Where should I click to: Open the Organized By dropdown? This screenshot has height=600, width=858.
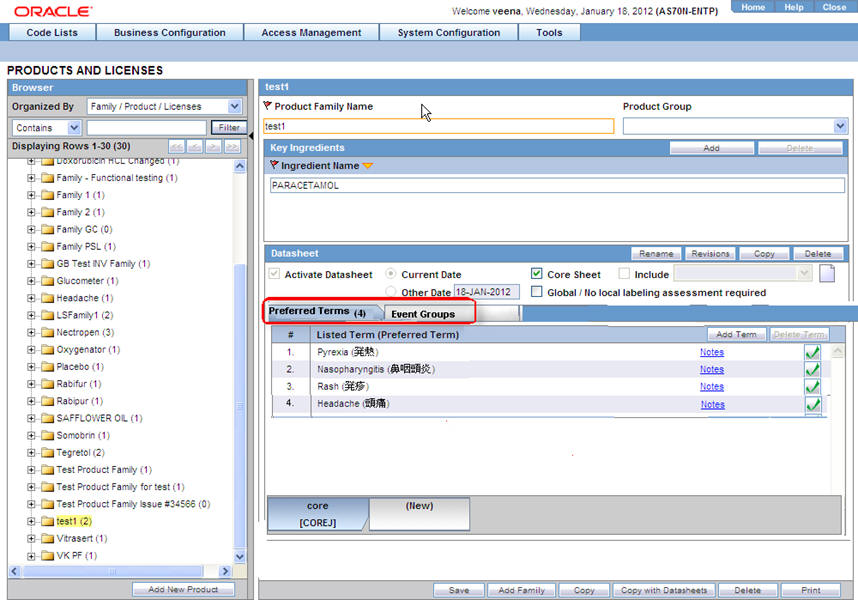click(234, 106)
